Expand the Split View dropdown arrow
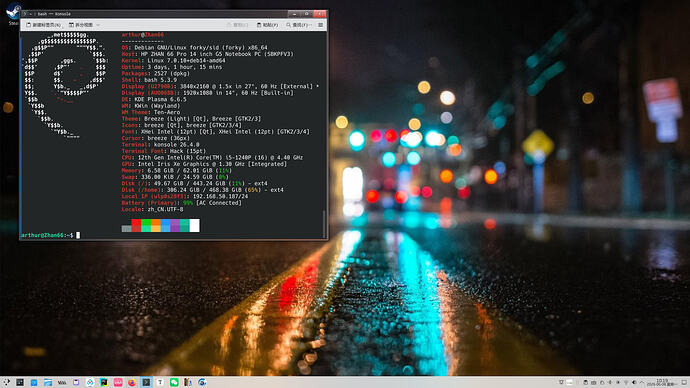 tap(98, 25)
